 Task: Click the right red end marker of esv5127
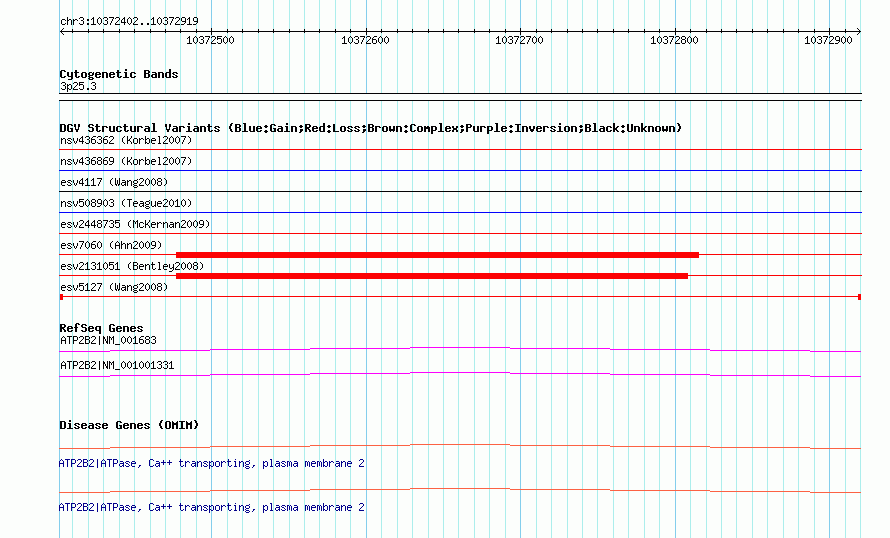(x=859, y=297)
